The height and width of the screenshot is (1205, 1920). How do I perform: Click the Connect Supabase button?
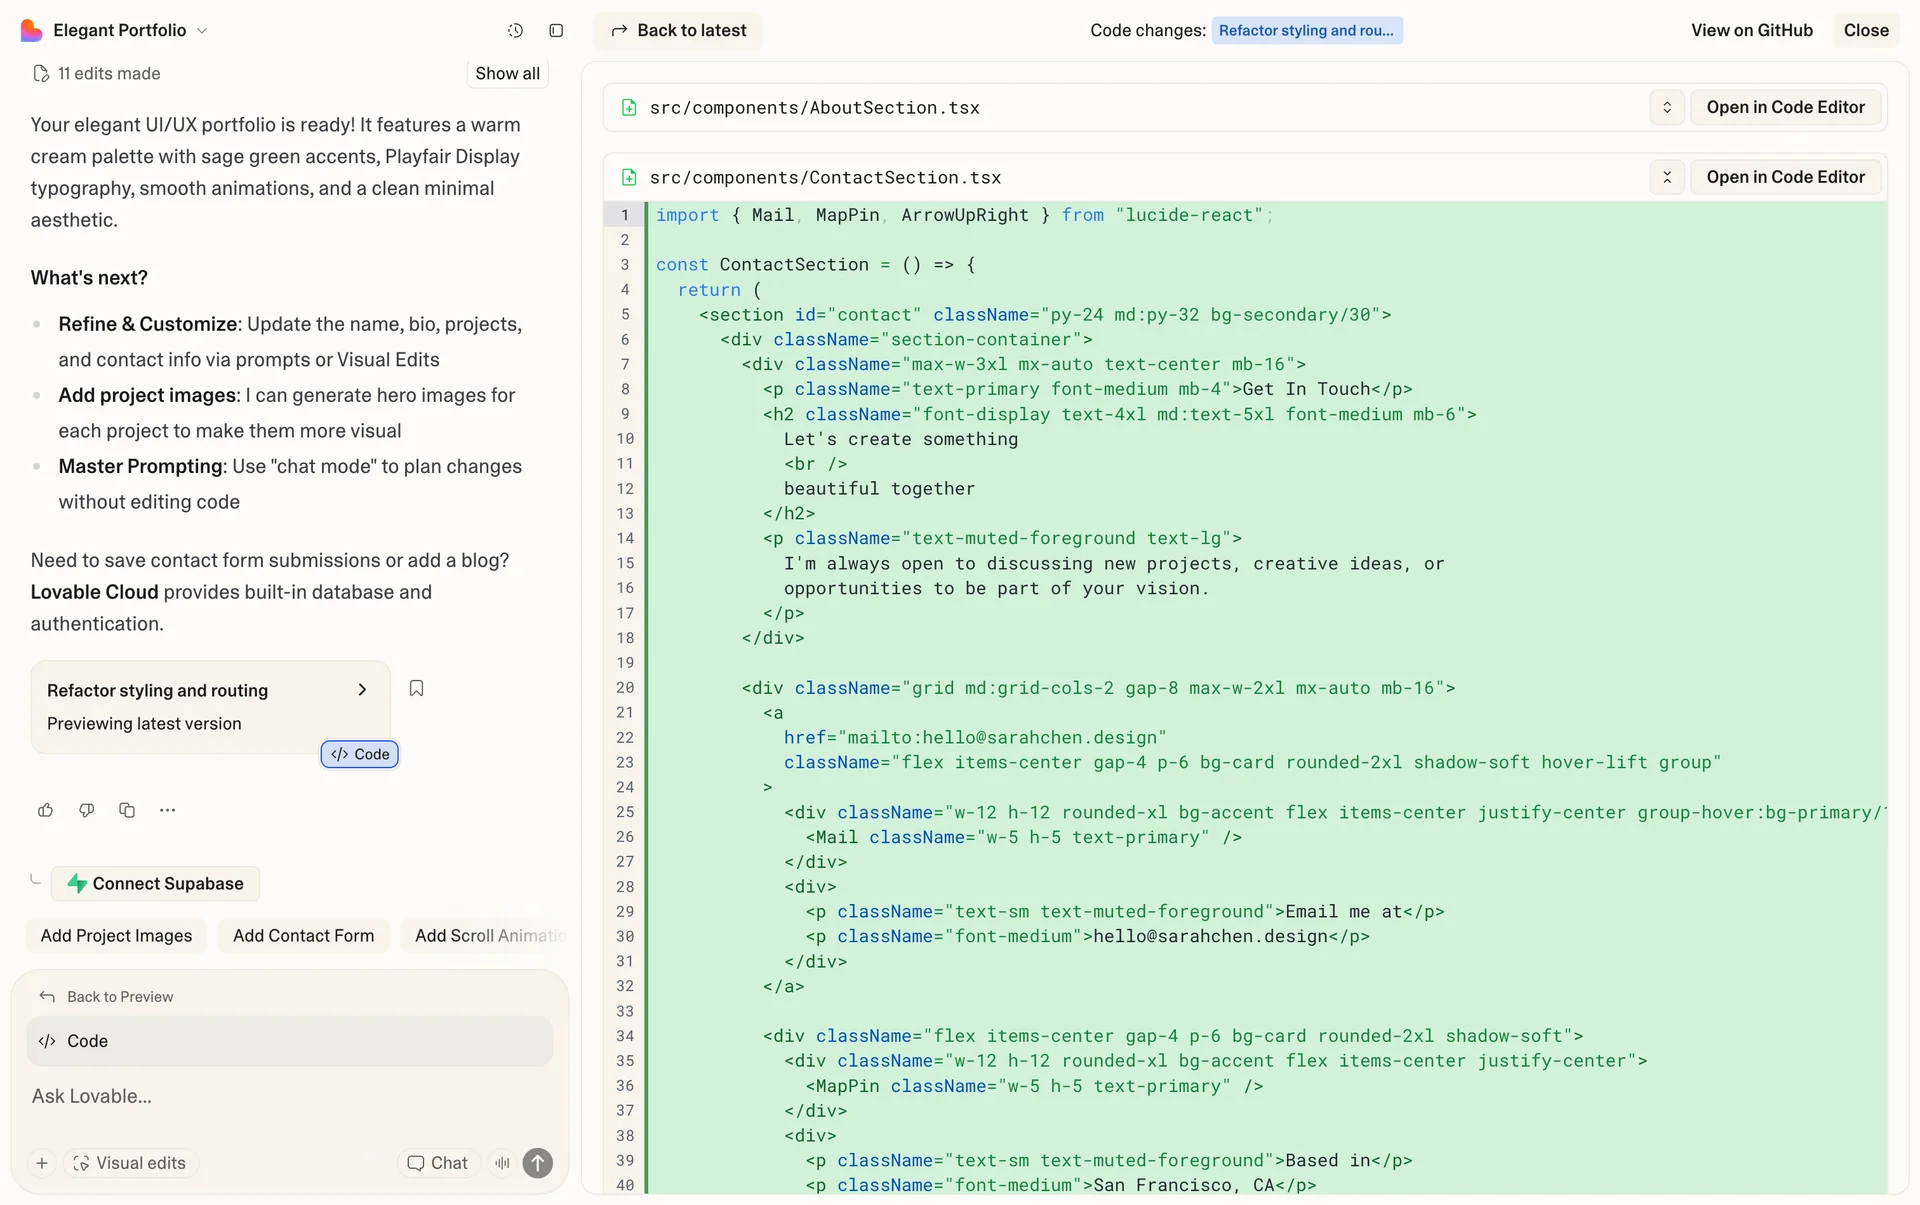point(155,884)
